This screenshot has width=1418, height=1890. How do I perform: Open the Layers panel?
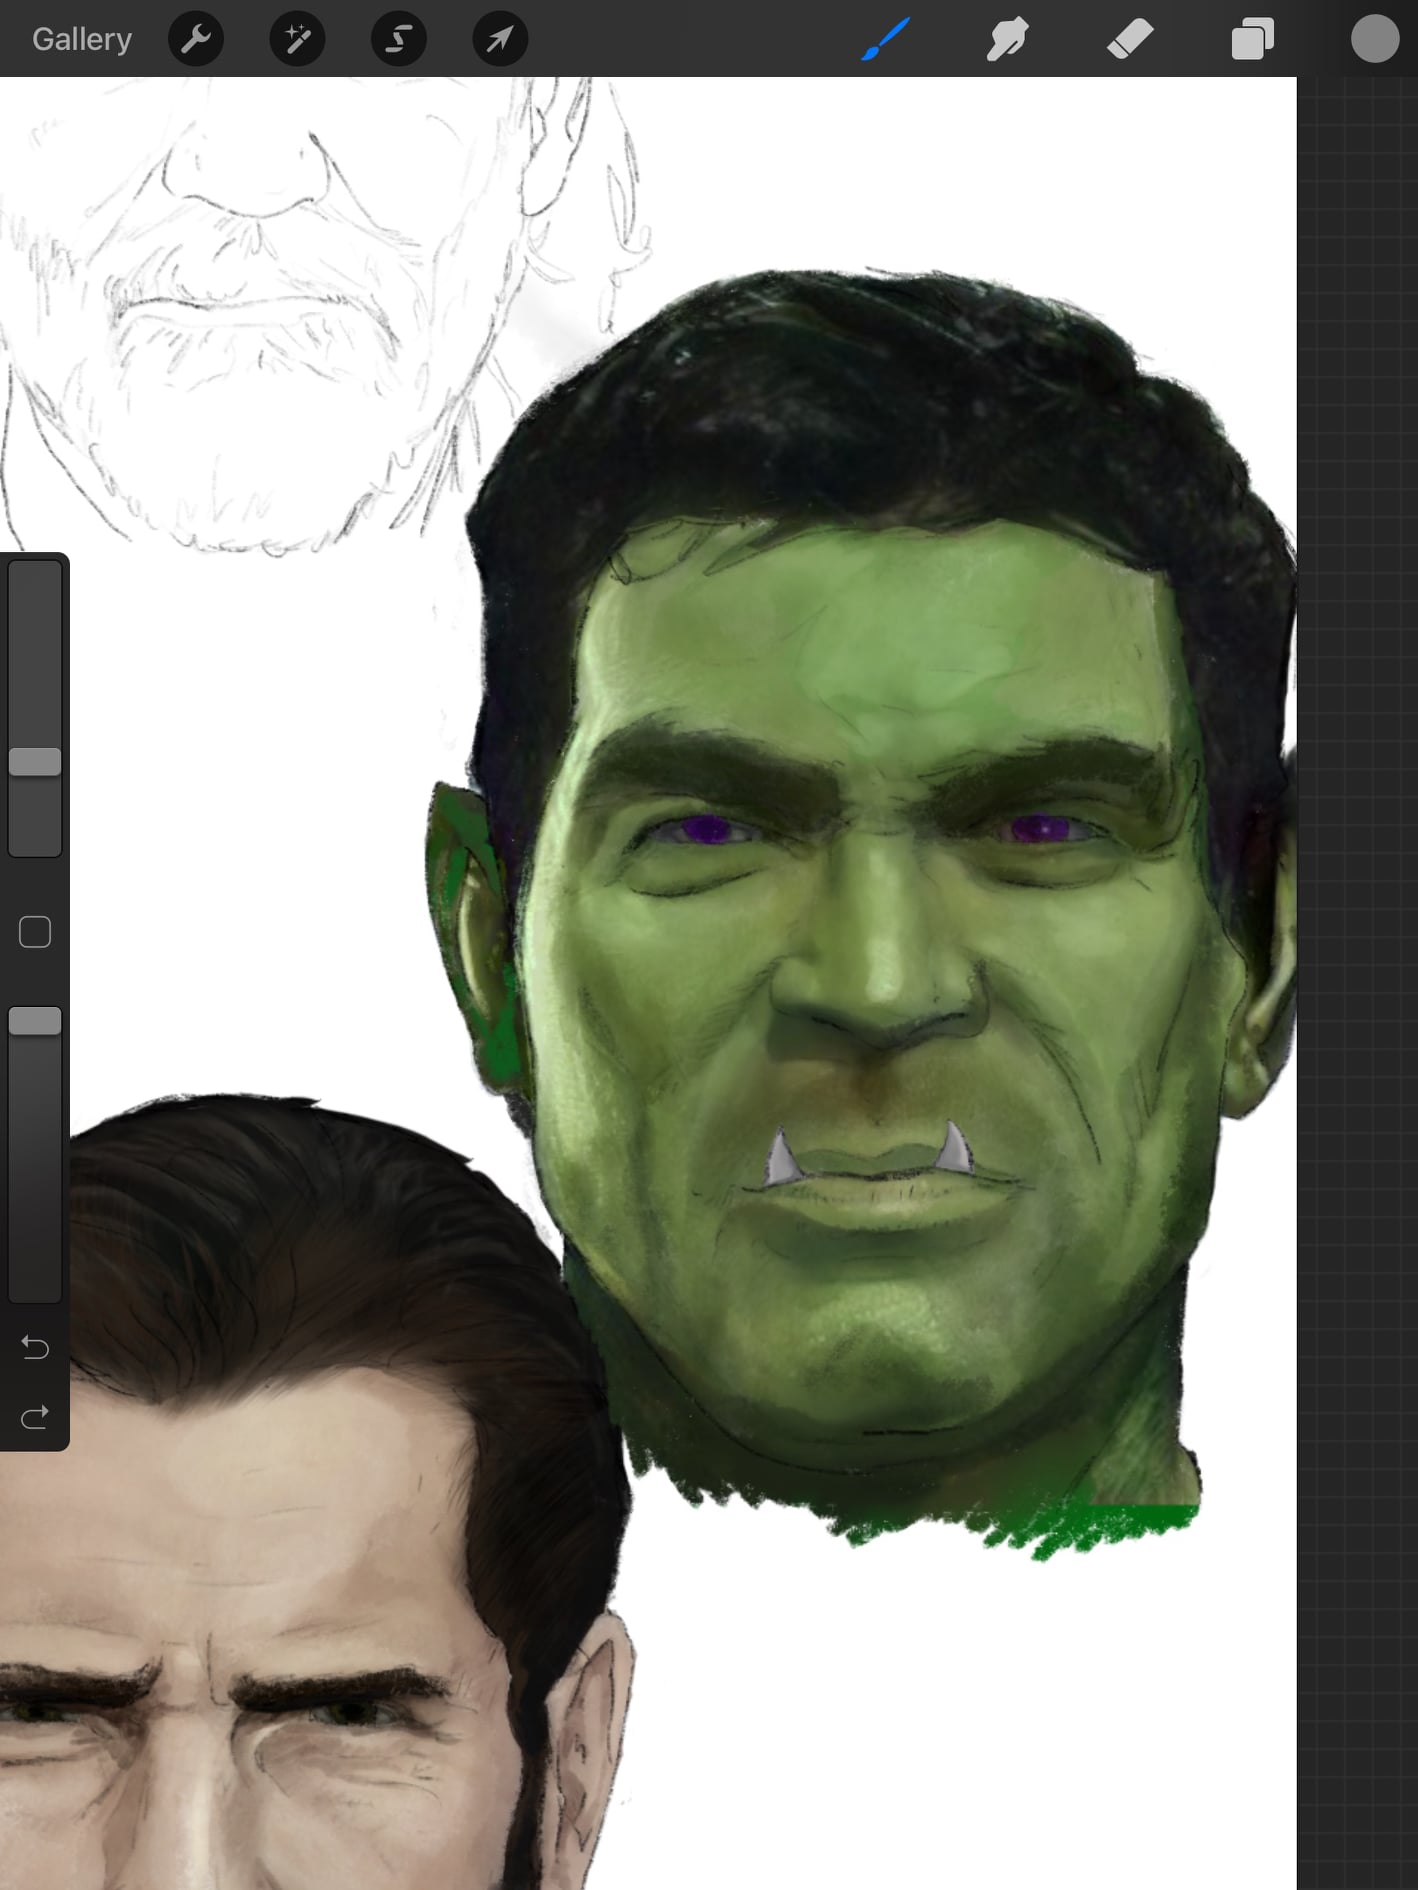pyautogui.click(x=1252, y=39)
